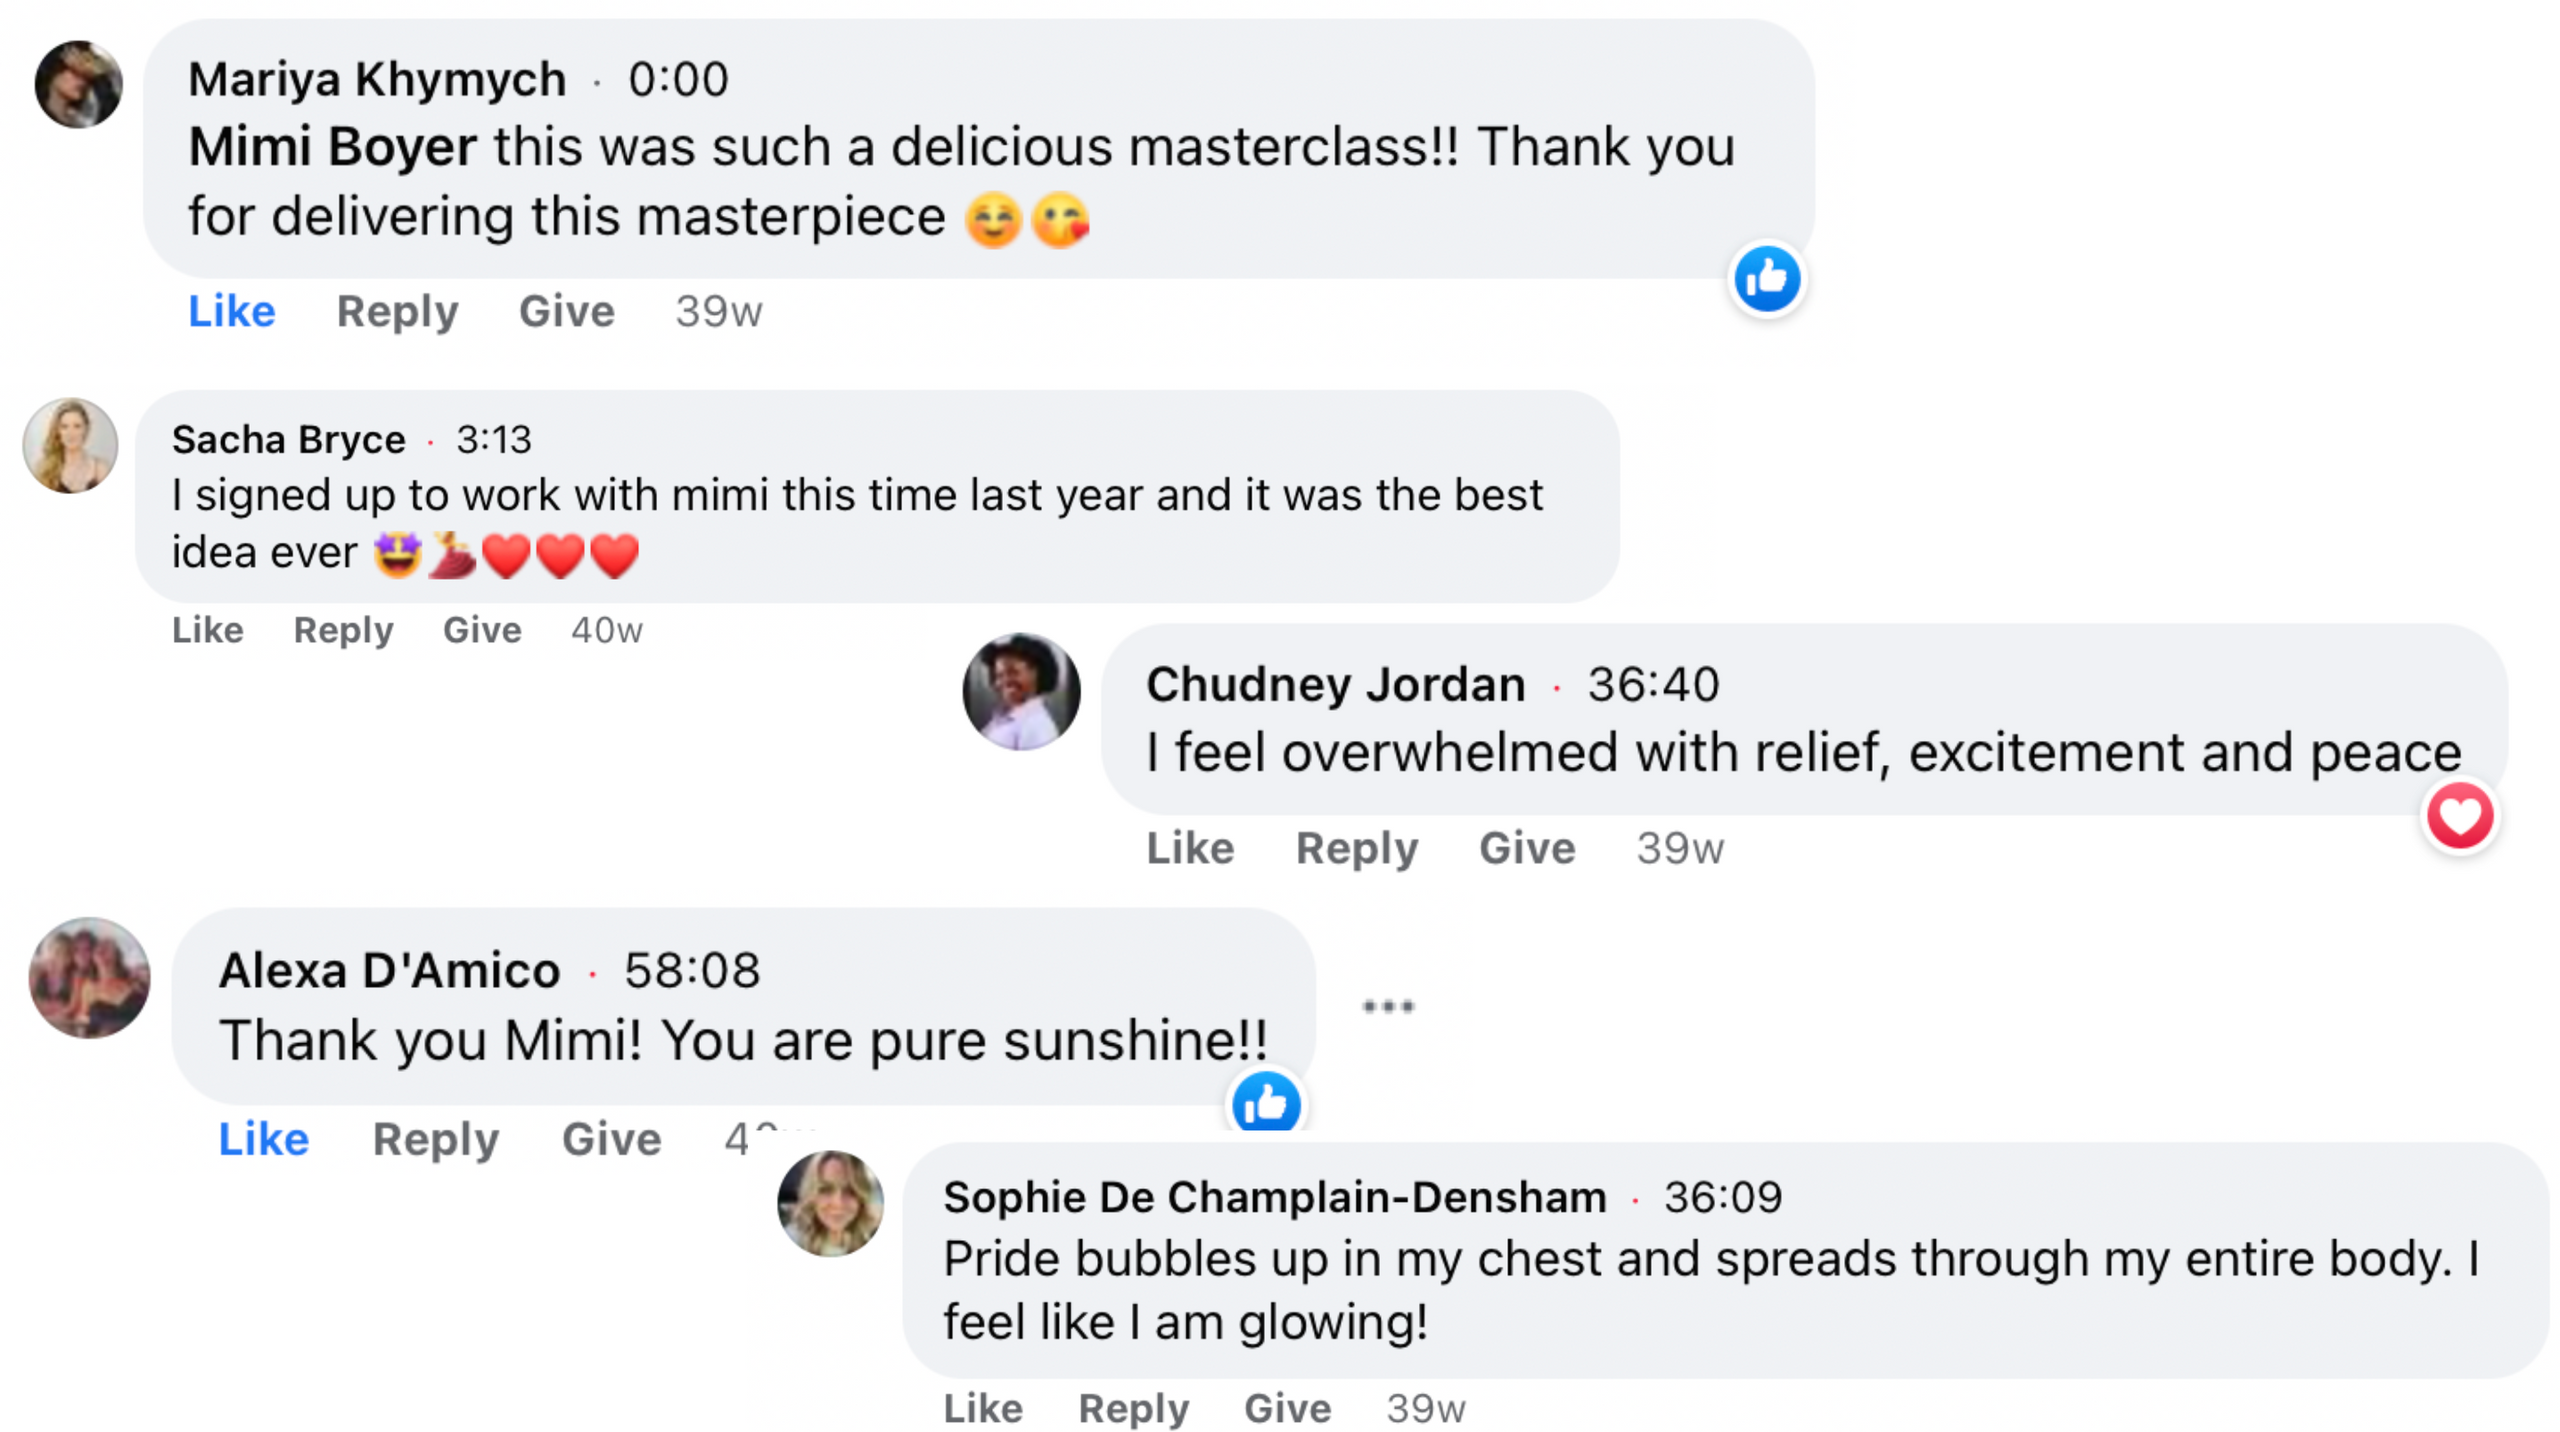This screenshot has height=1432, width=2560.
Task: View Chudney Jordan's profile avatar
Action: pos(1020,690)
